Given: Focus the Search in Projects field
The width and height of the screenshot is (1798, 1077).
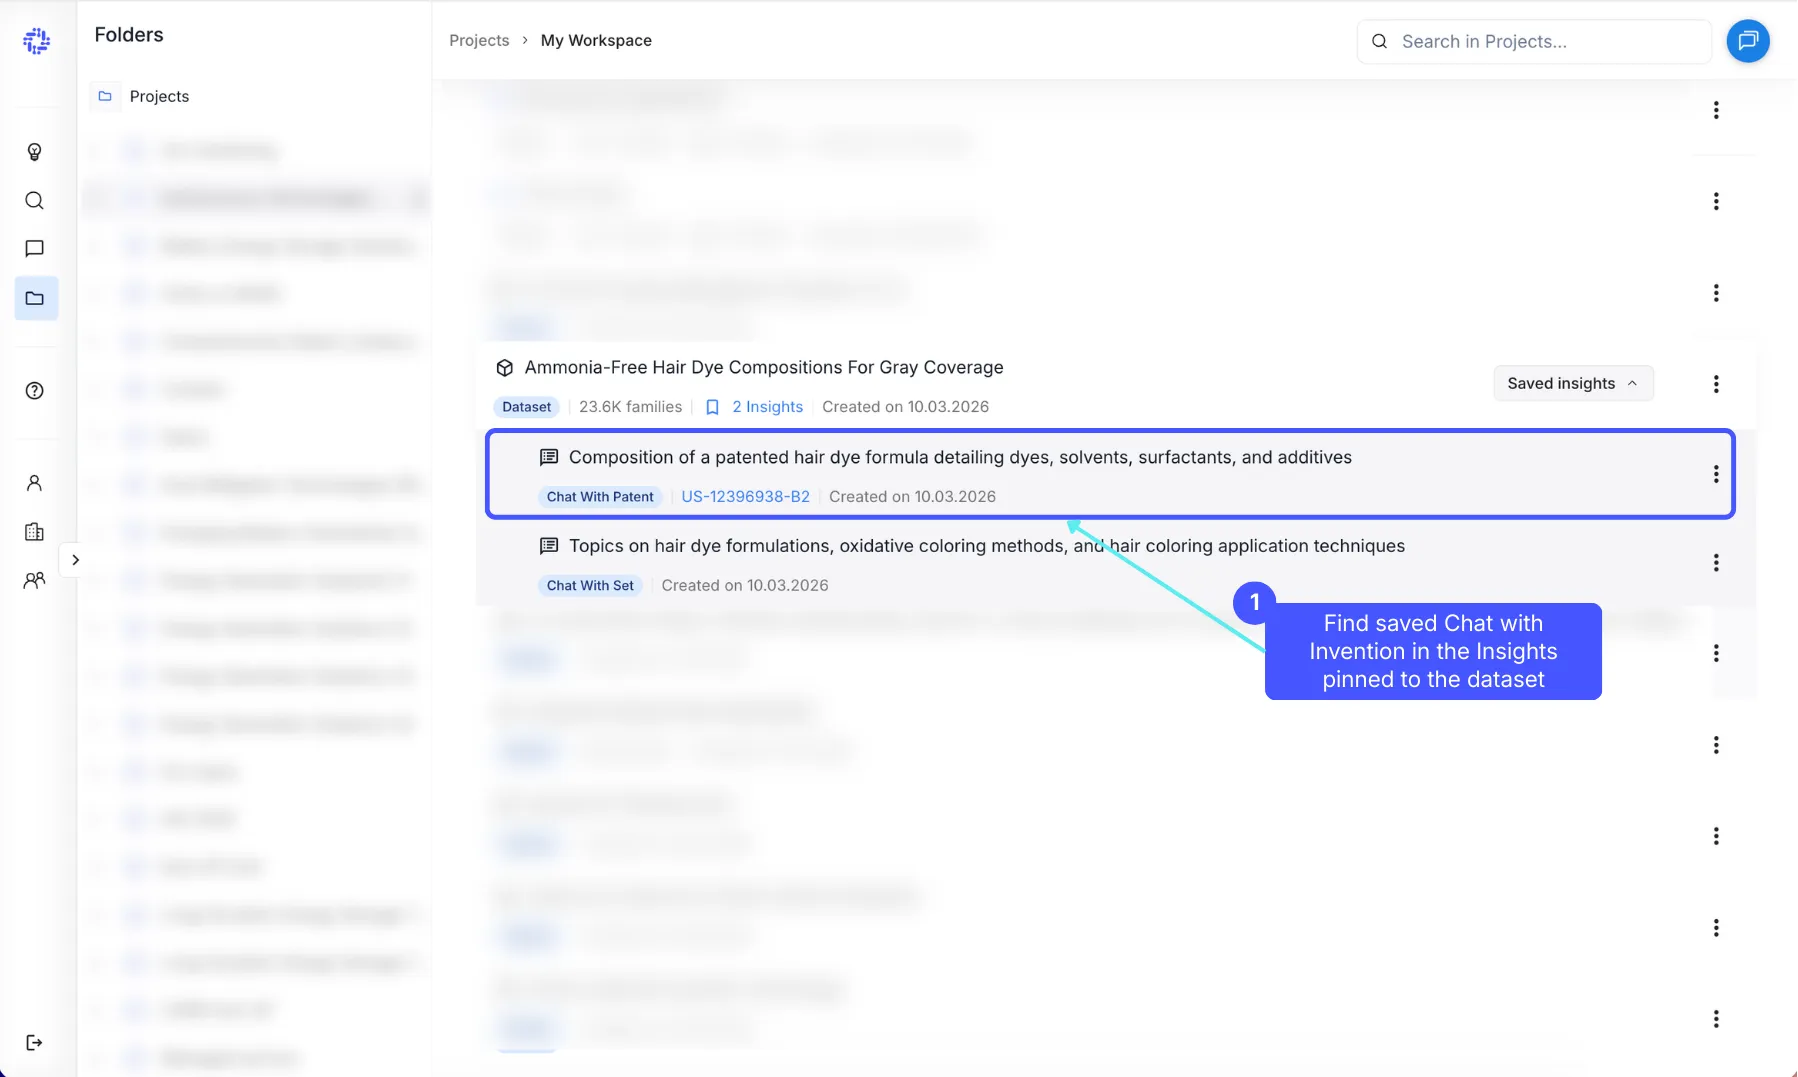Looking at the screenshot, I should 1534,41.
